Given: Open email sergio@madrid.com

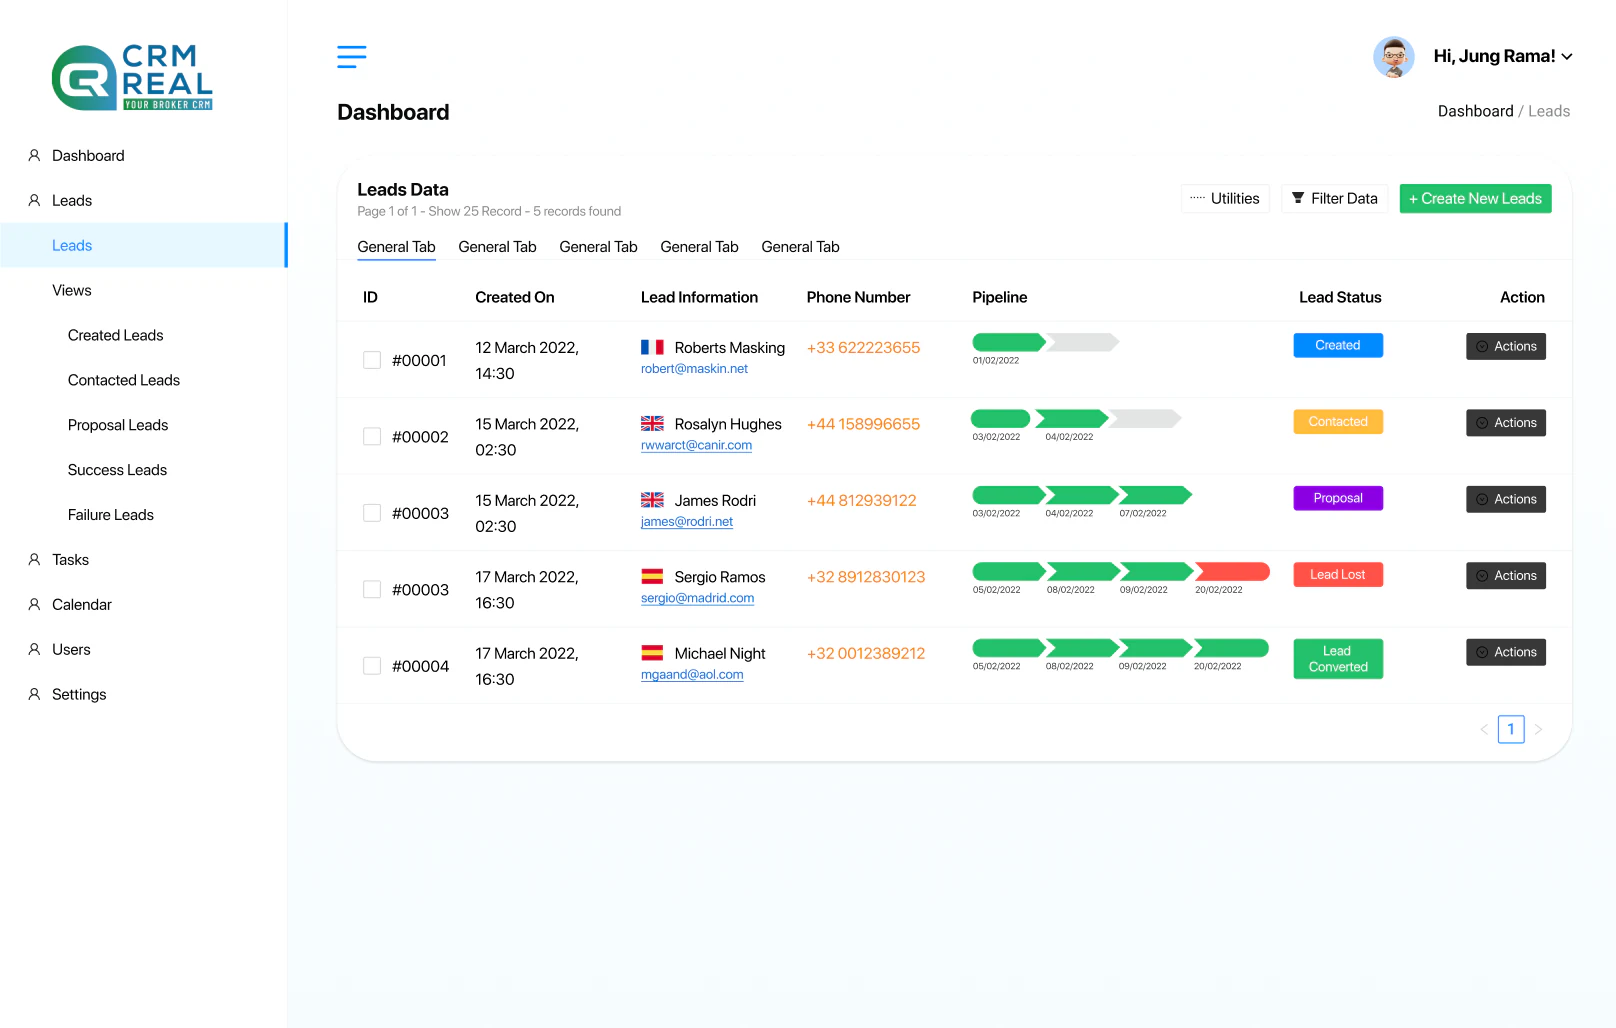Looking at the screenshot, I should click(x=697, y=598).
